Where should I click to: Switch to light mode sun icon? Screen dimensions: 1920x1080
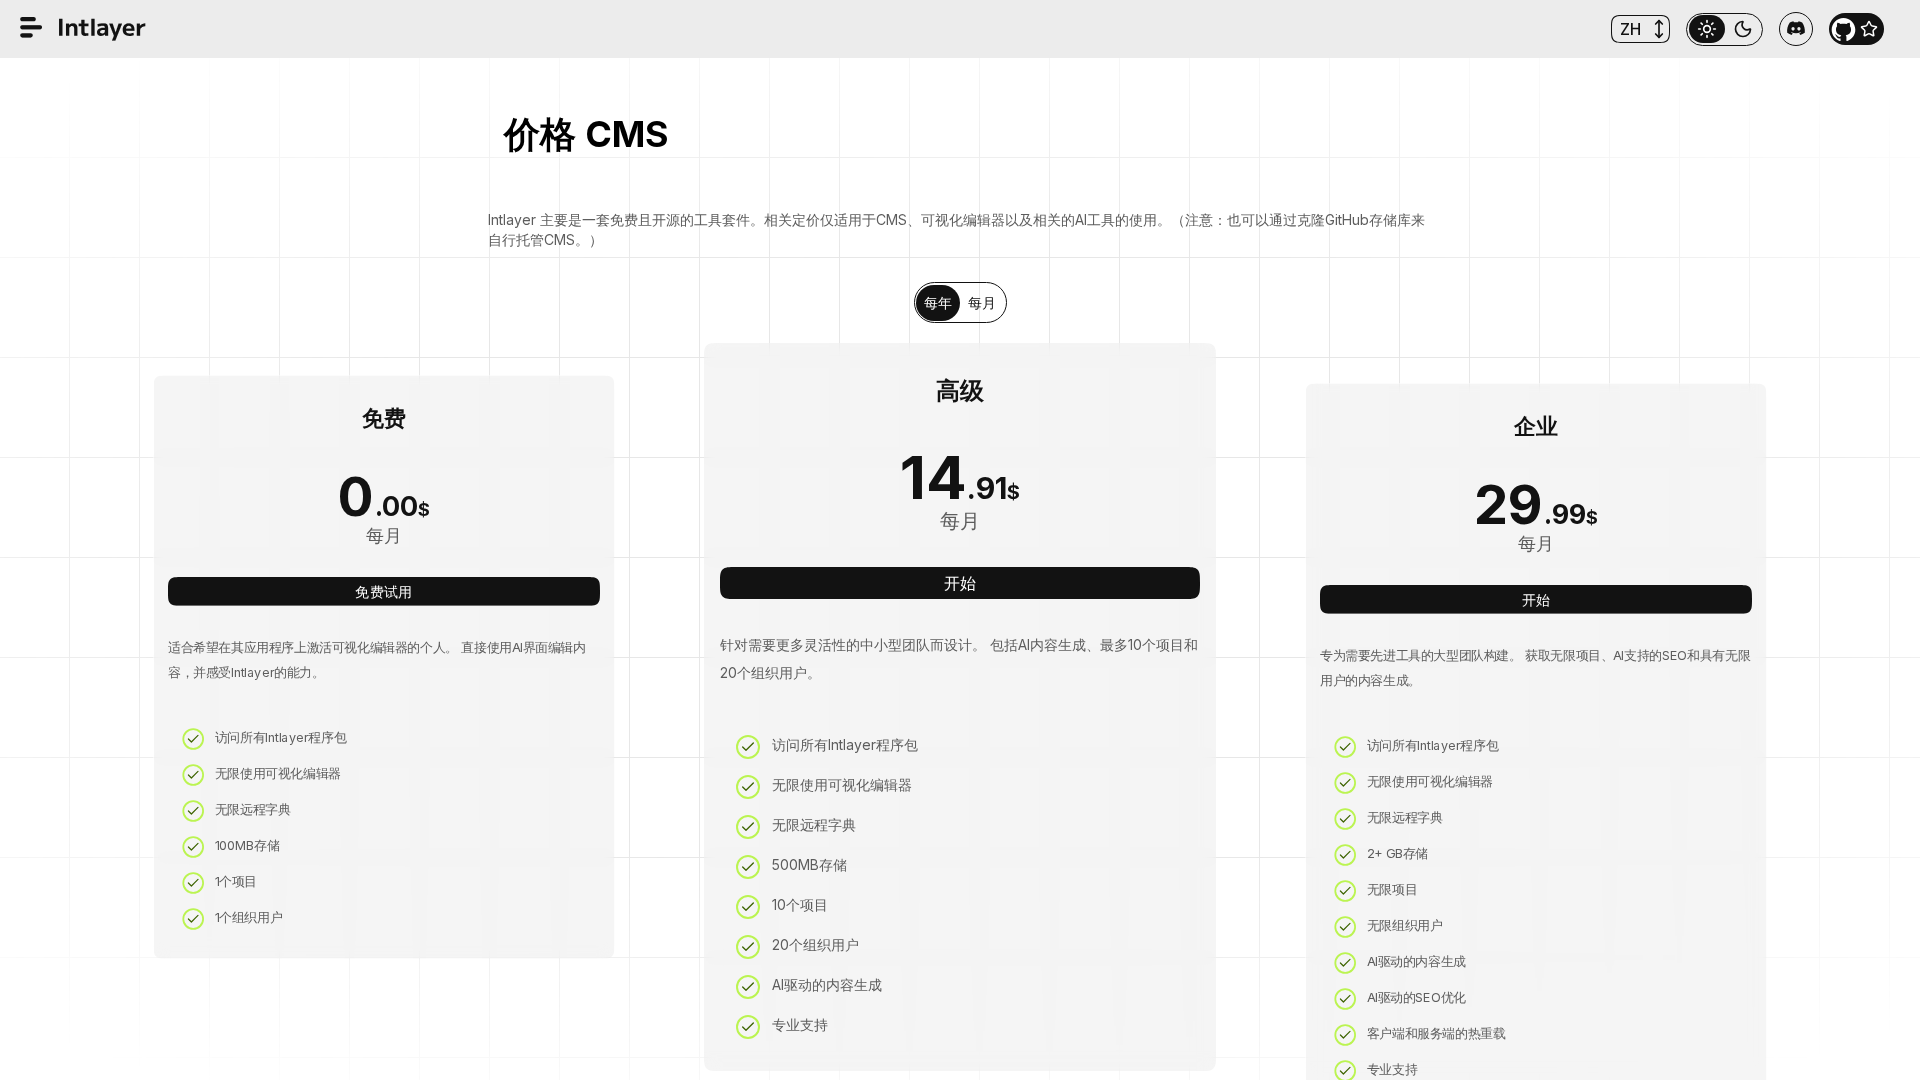click(1707, 29)
